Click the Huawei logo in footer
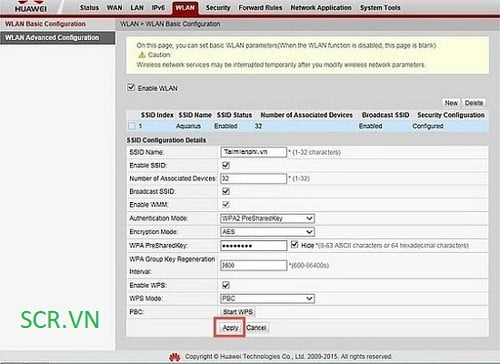This screenshot has width=500, height=364. (175, 357)
